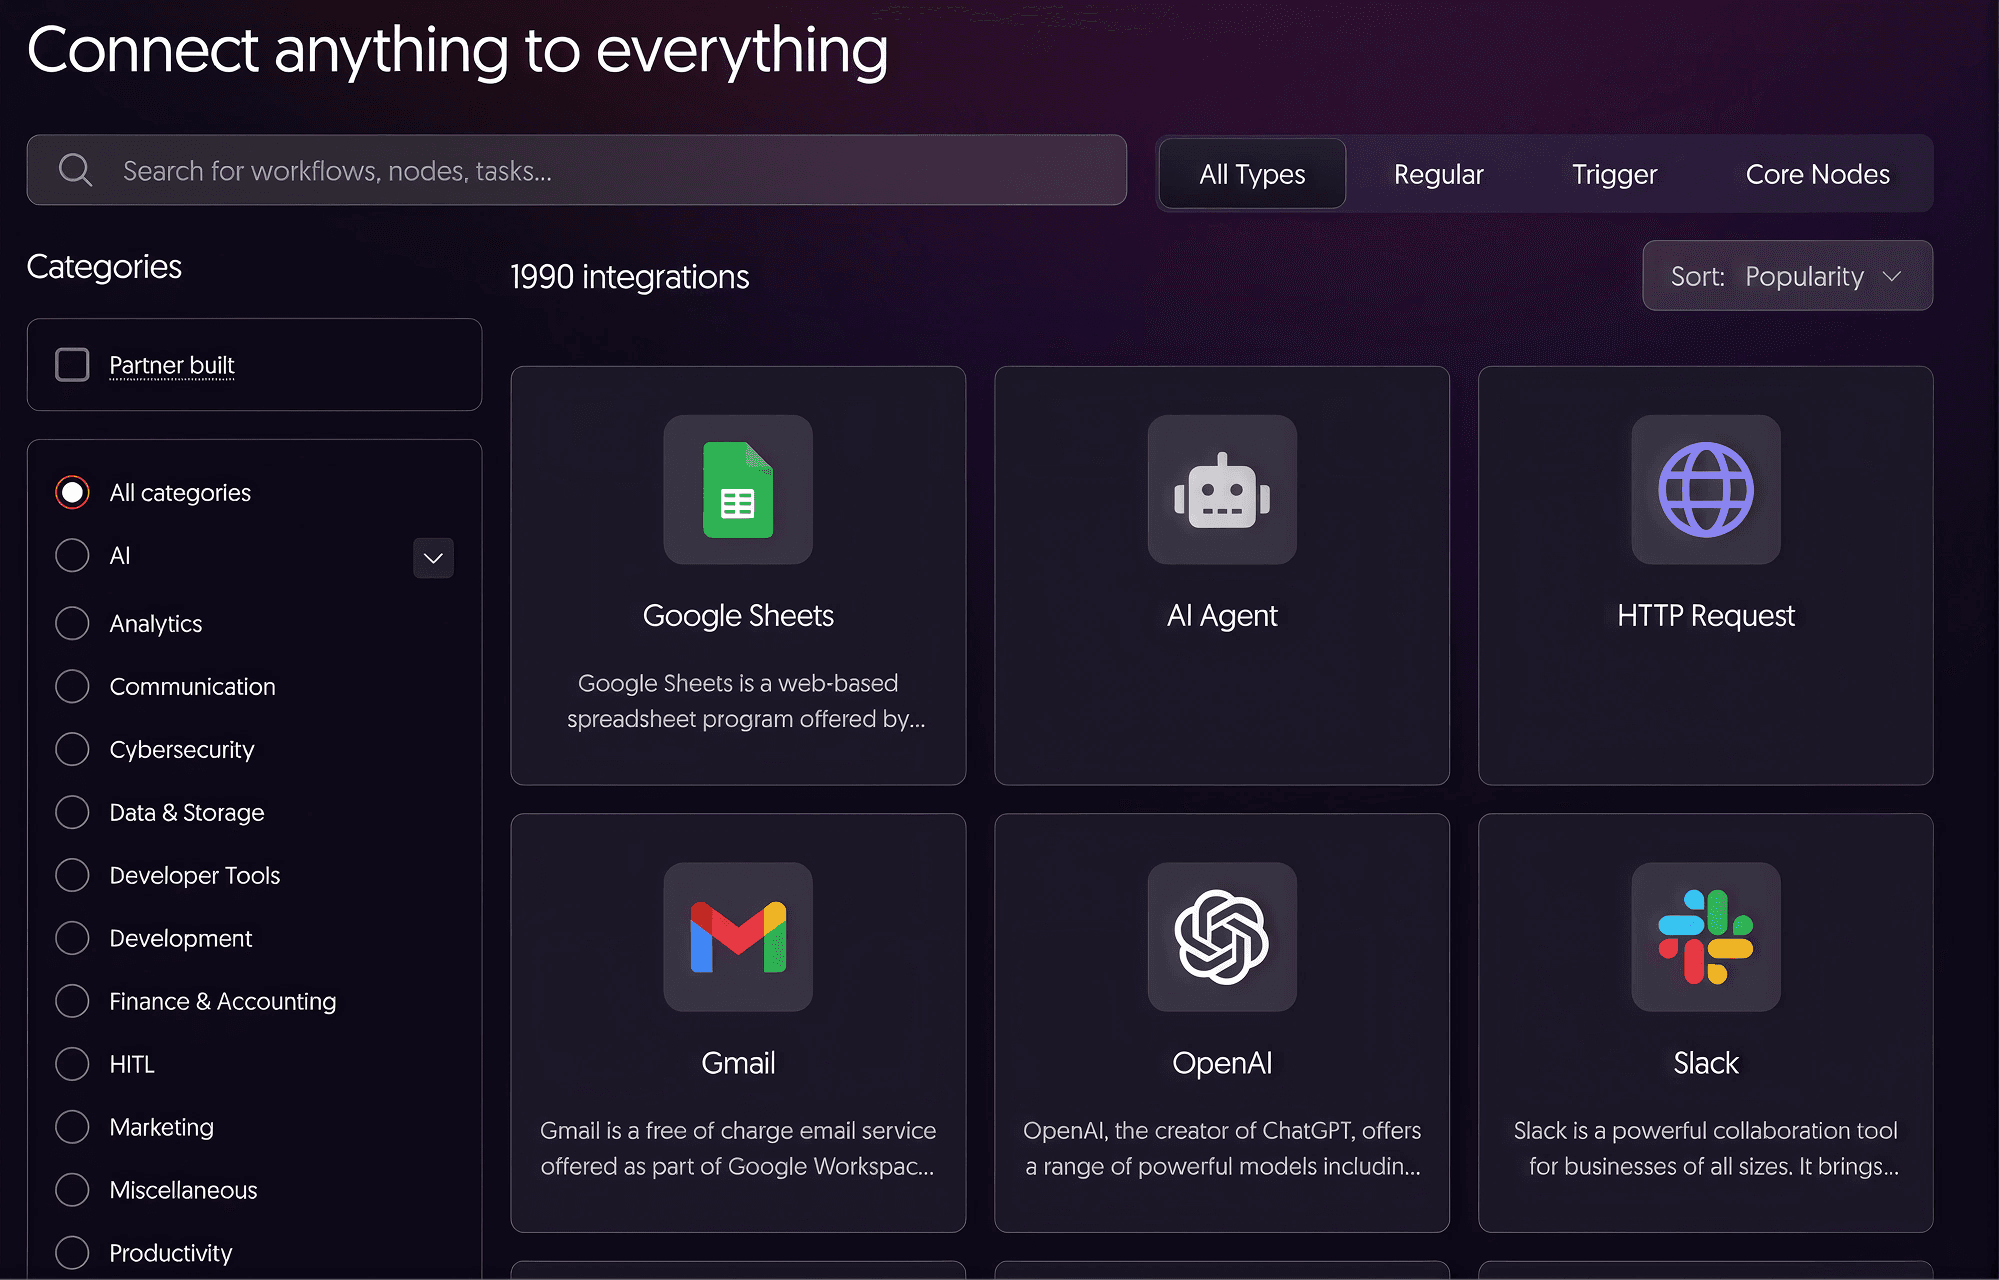Open the Gmail title link
Screen dimensions: 1999x1280
[x=738, y=1062]
